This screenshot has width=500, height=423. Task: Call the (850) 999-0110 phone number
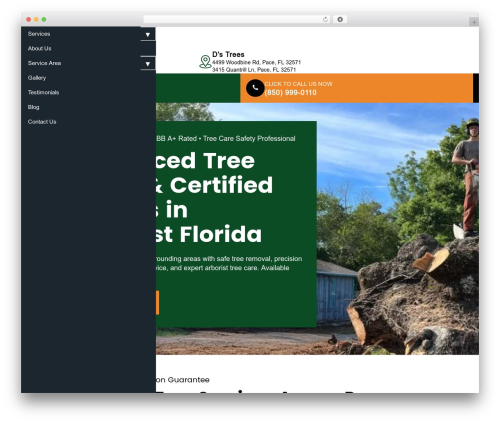tap(290, 93)
